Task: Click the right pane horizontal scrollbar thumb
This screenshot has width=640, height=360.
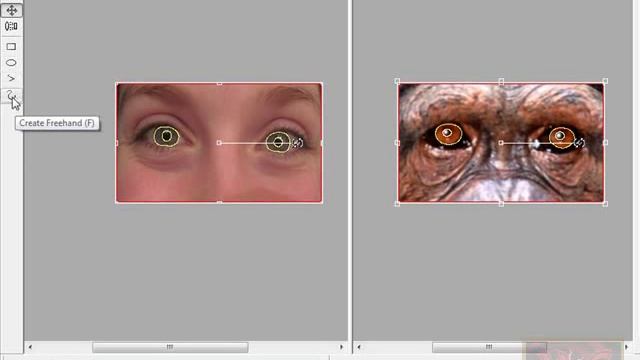Action: [489, 347]
